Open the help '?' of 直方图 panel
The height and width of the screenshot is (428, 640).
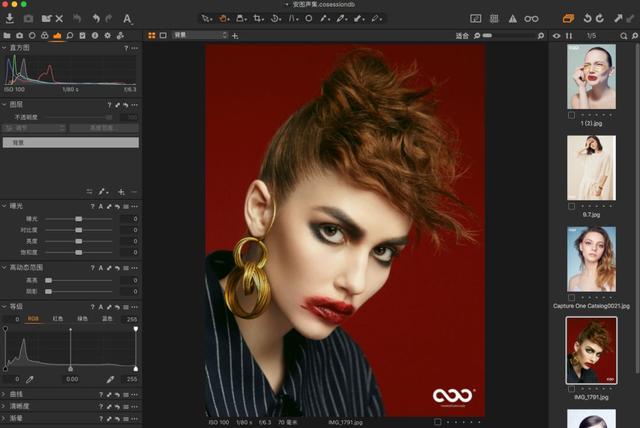click(x=126, y=48)
